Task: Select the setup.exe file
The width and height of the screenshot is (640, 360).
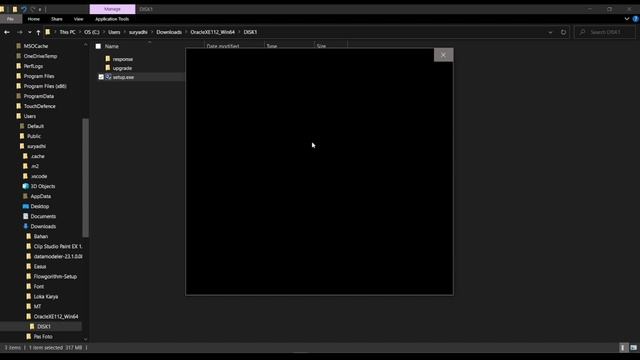Action: (123, 77)
